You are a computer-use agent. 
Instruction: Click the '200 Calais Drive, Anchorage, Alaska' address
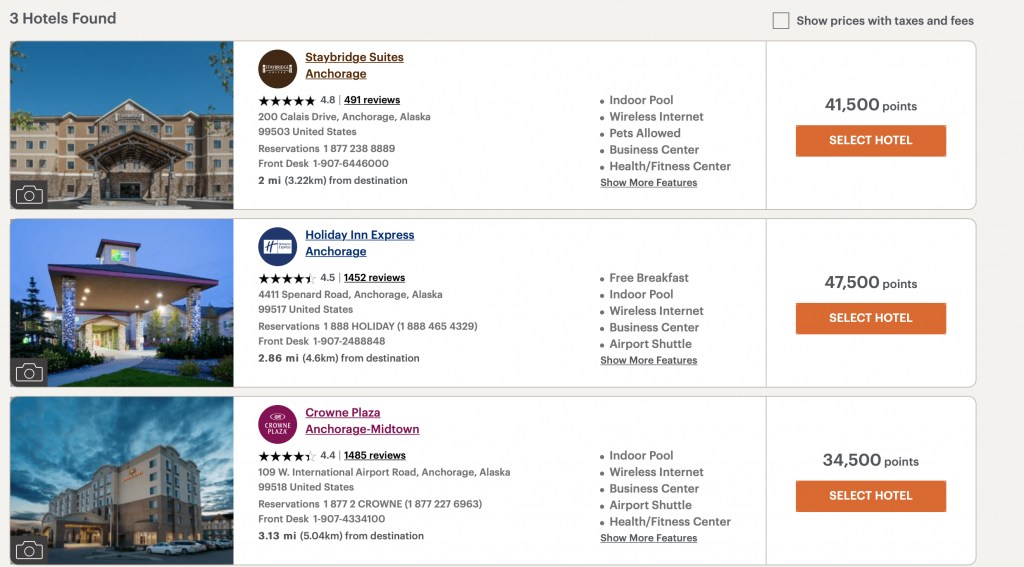pyautogui.click(x=344, y=117)
